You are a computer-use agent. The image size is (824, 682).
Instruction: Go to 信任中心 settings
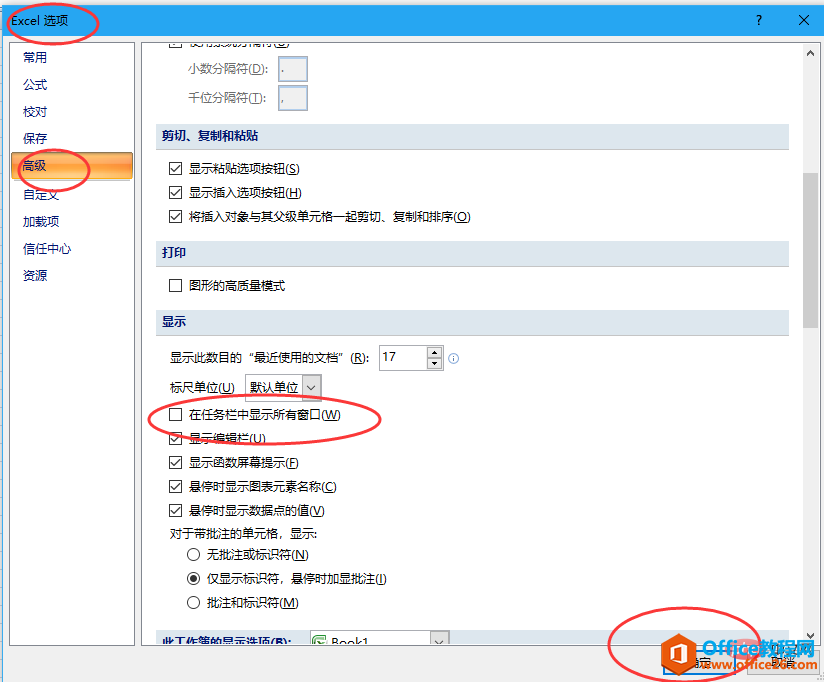click(47, 249)
